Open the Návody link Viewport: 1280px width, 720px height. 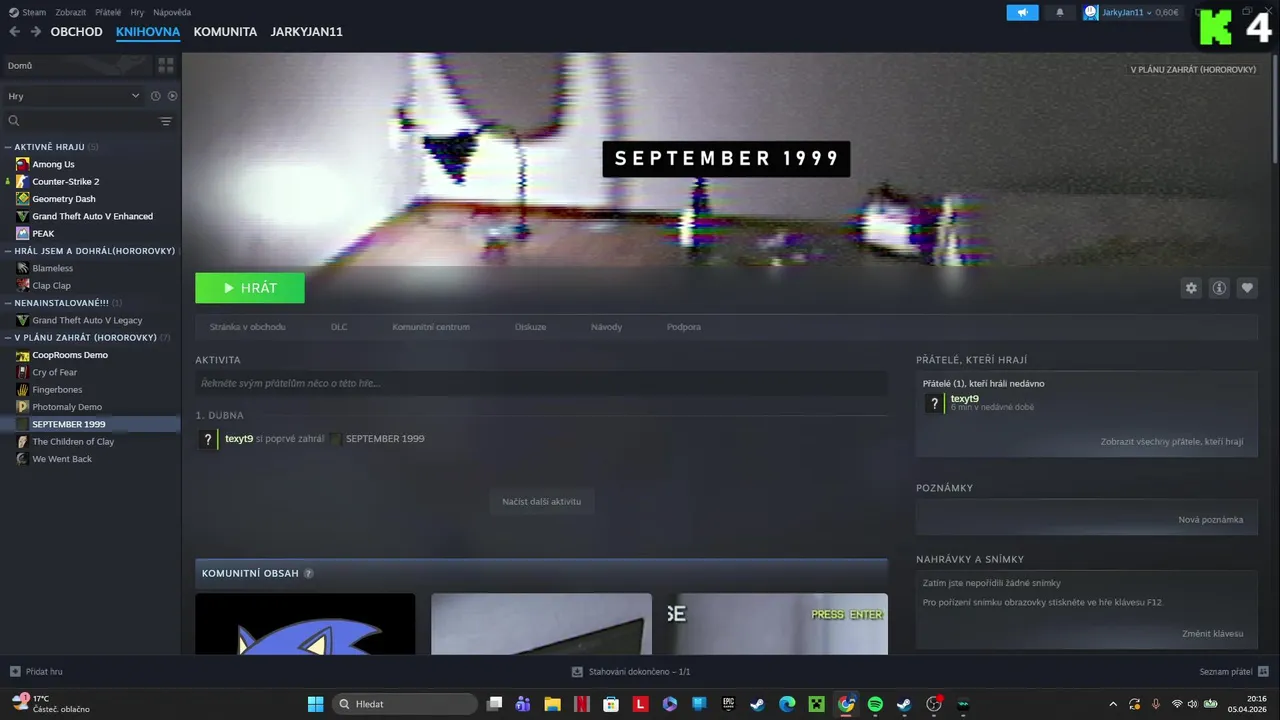606,327
